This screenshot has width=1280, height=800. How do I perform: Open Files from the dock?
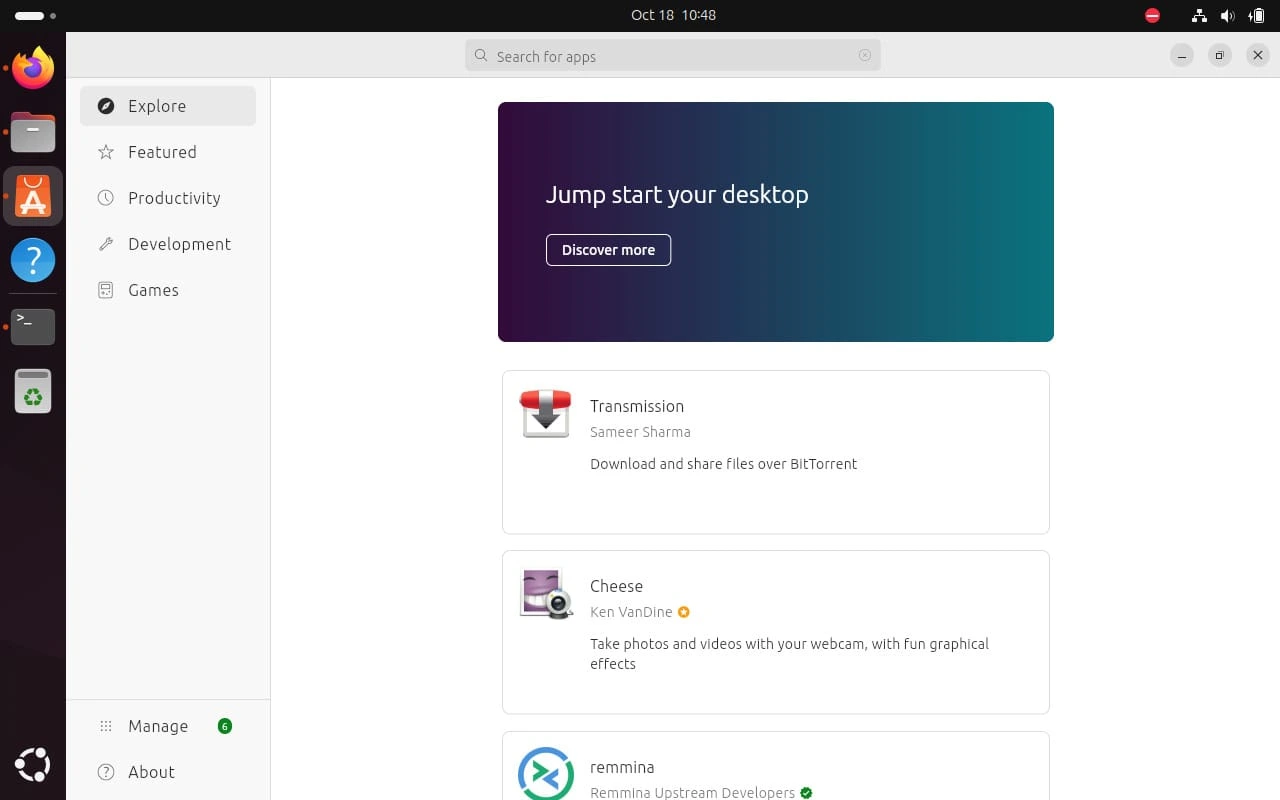pyautogui.click(x=33, y=132)
